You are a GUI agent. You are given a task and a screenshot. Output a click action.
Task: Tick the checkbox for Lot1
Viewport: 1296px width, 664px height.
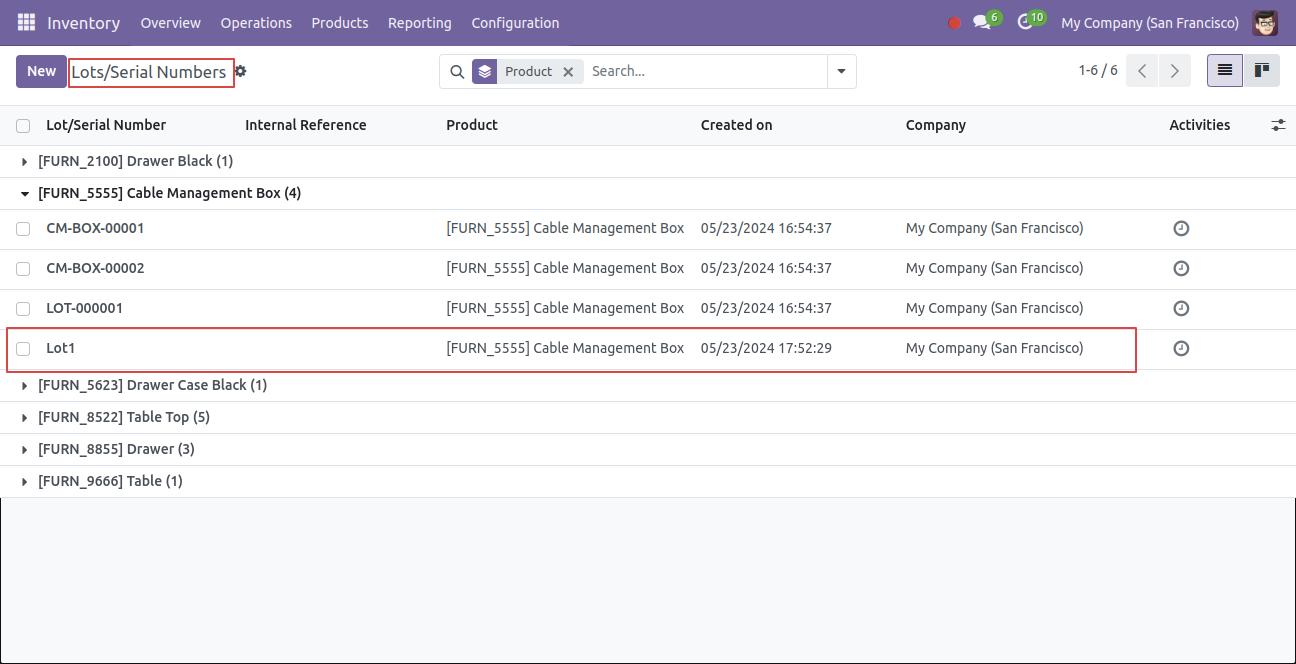[23, 349]
